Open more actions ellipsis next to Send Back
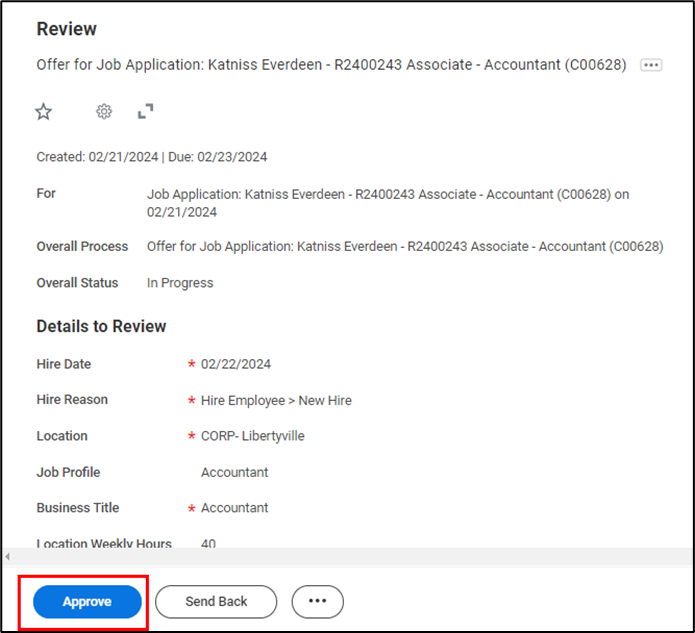The width and height of the screenshot is (695, 633). [317, 601]
